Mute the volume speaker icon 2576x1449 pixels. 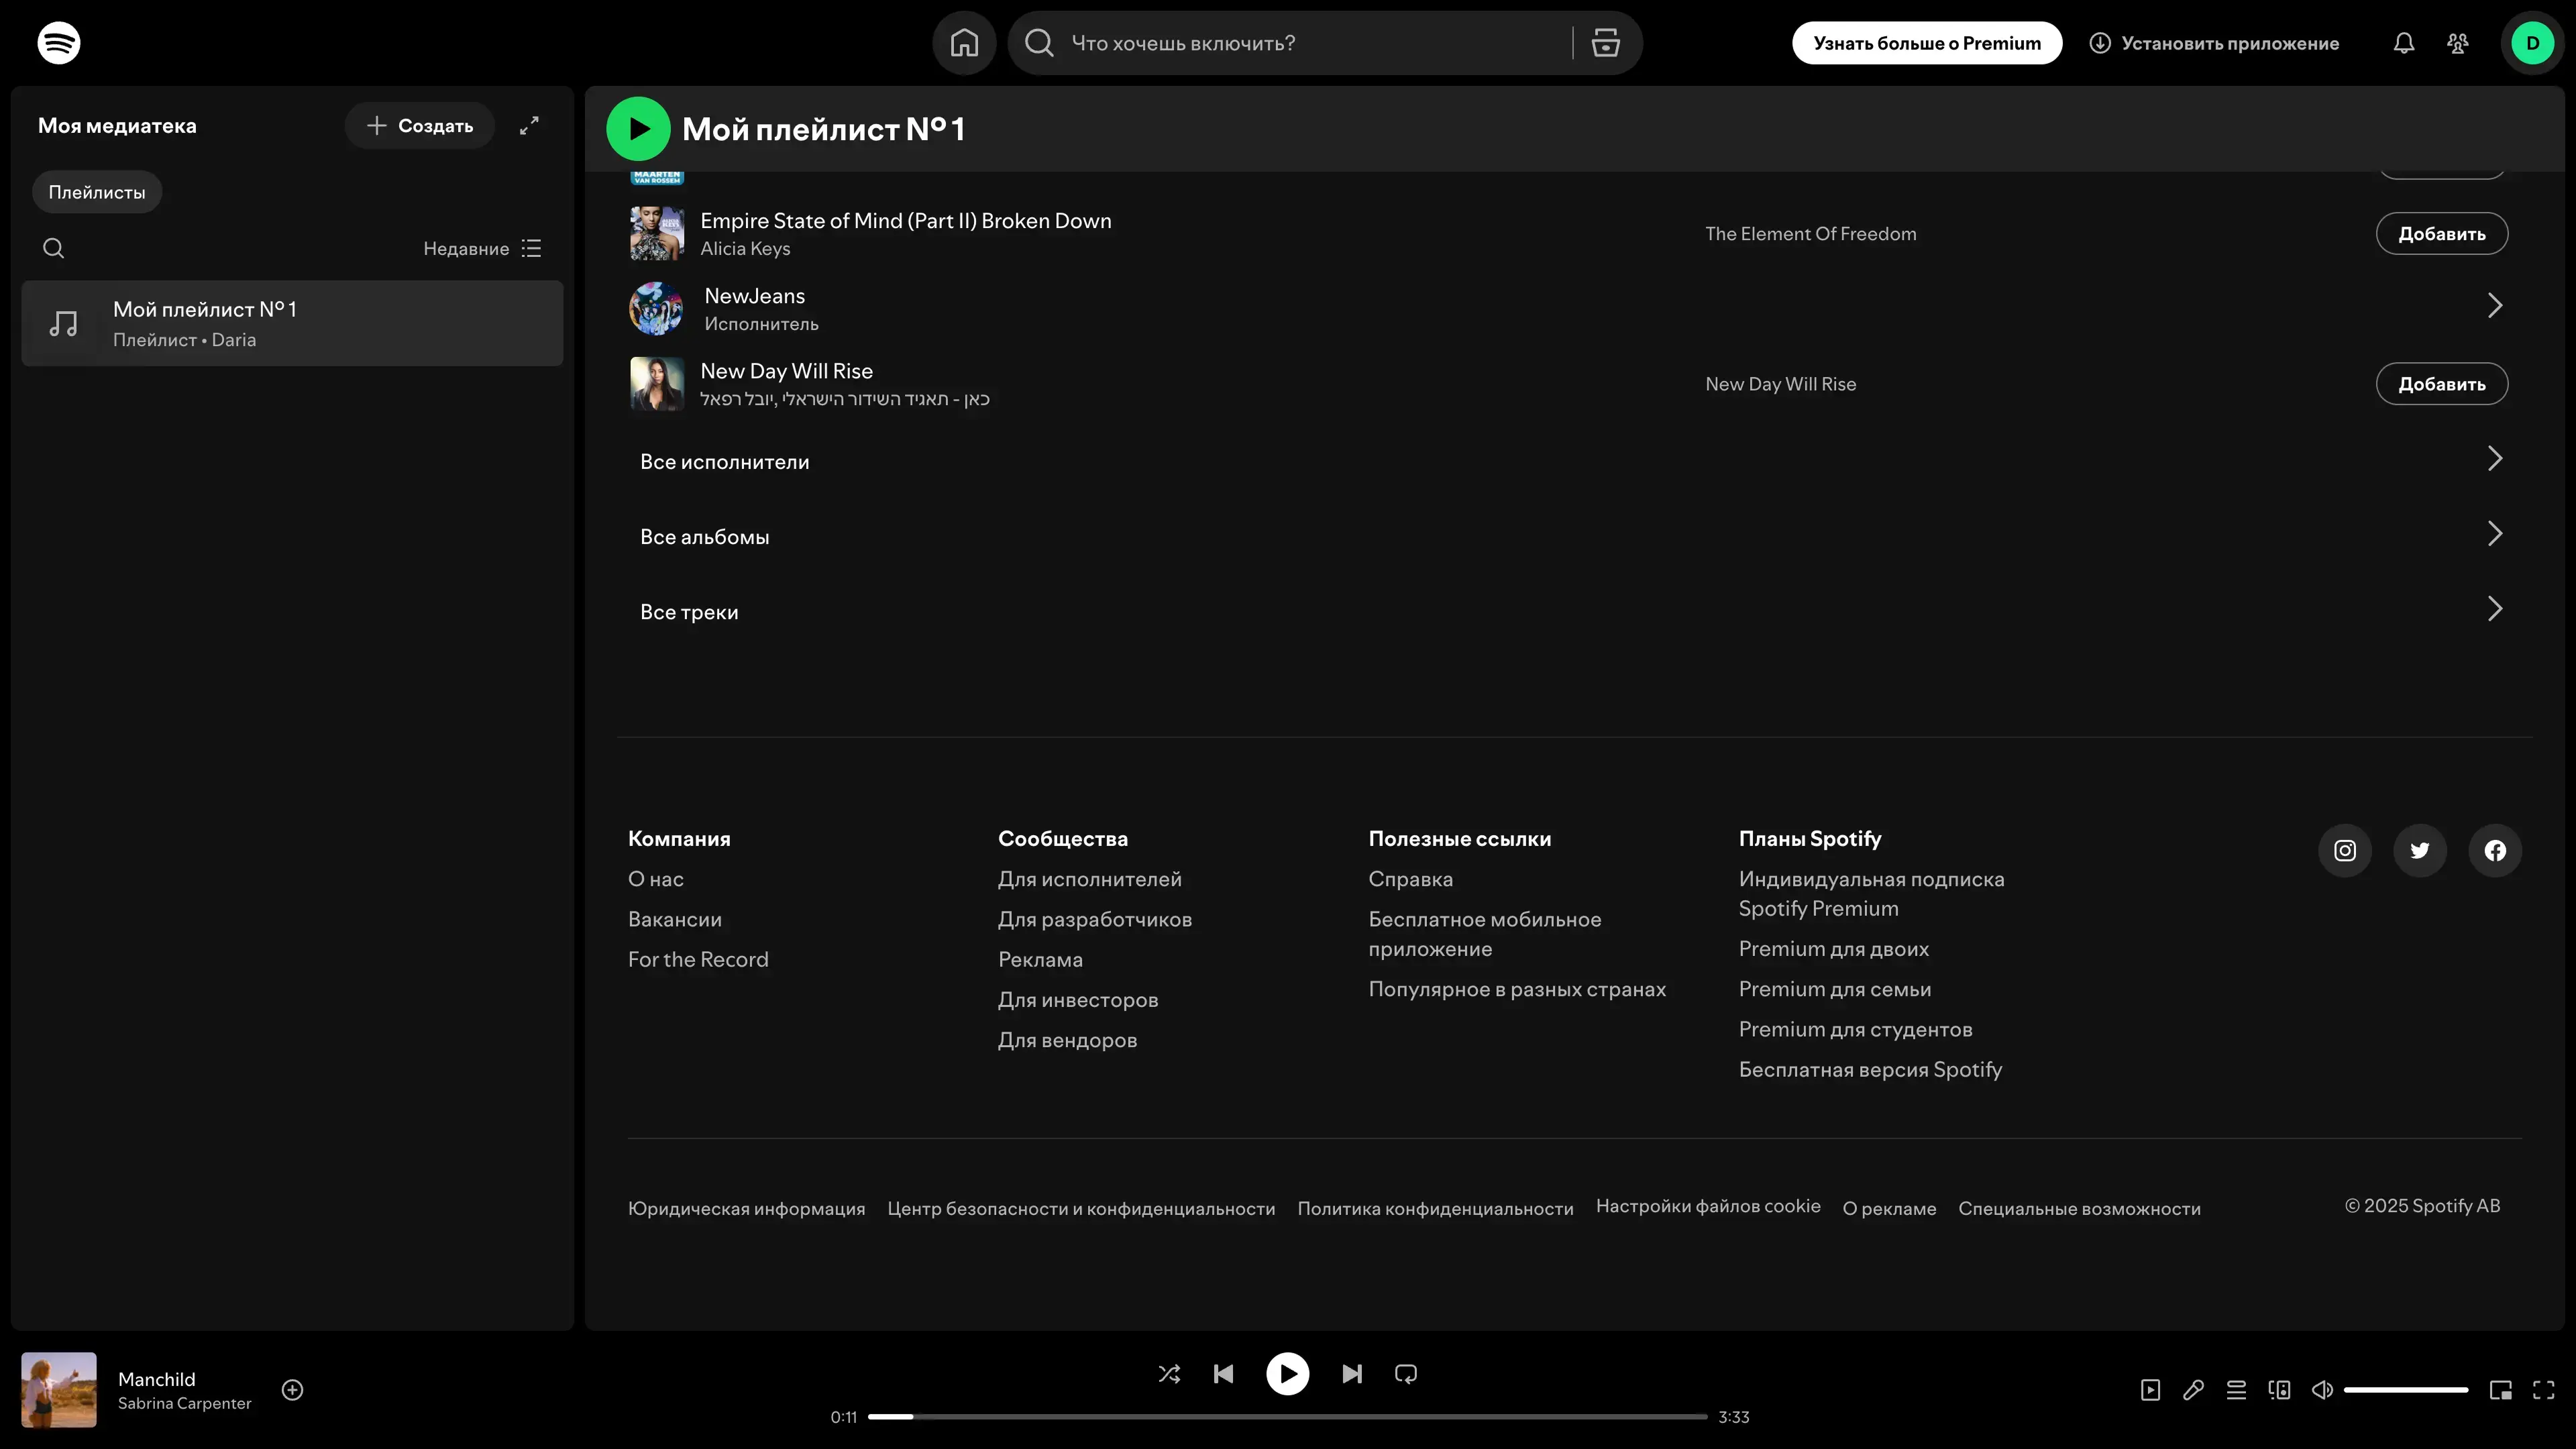(2322, 1390)
